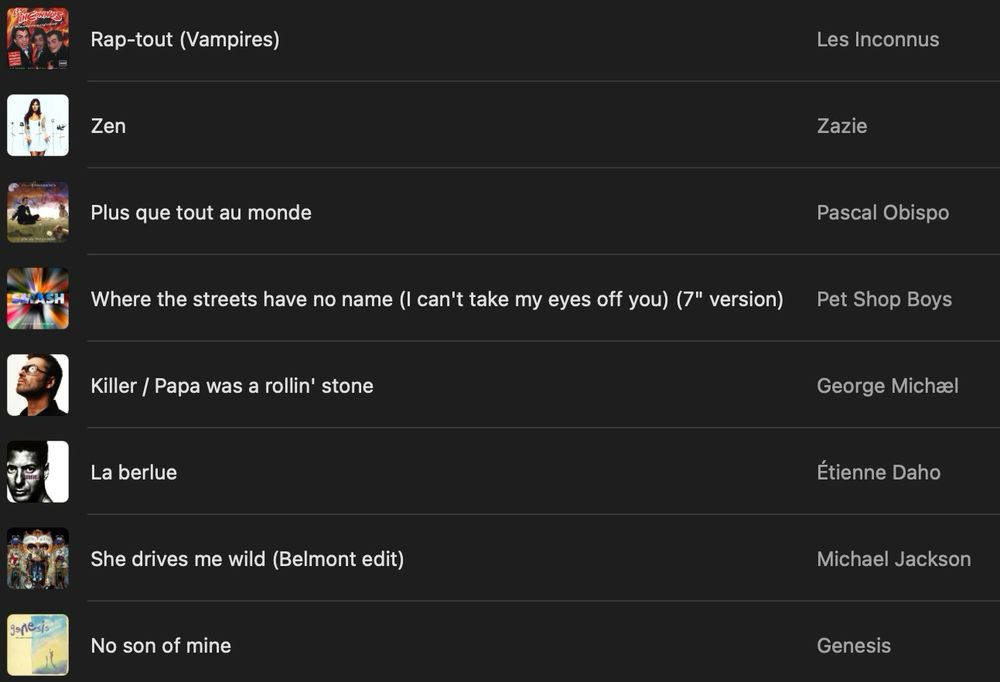Select the song Zen
The width and height of the screenshot is (1000, 682).
pyautogui.click(x=108, y=125)
